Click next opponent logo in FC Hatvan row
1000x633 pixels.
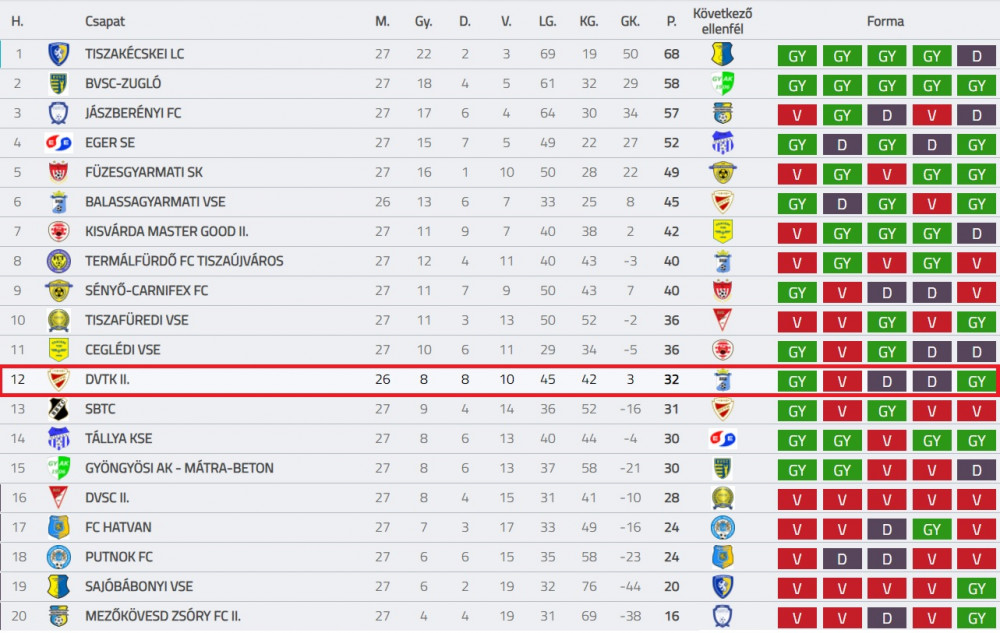pos(723,527)
